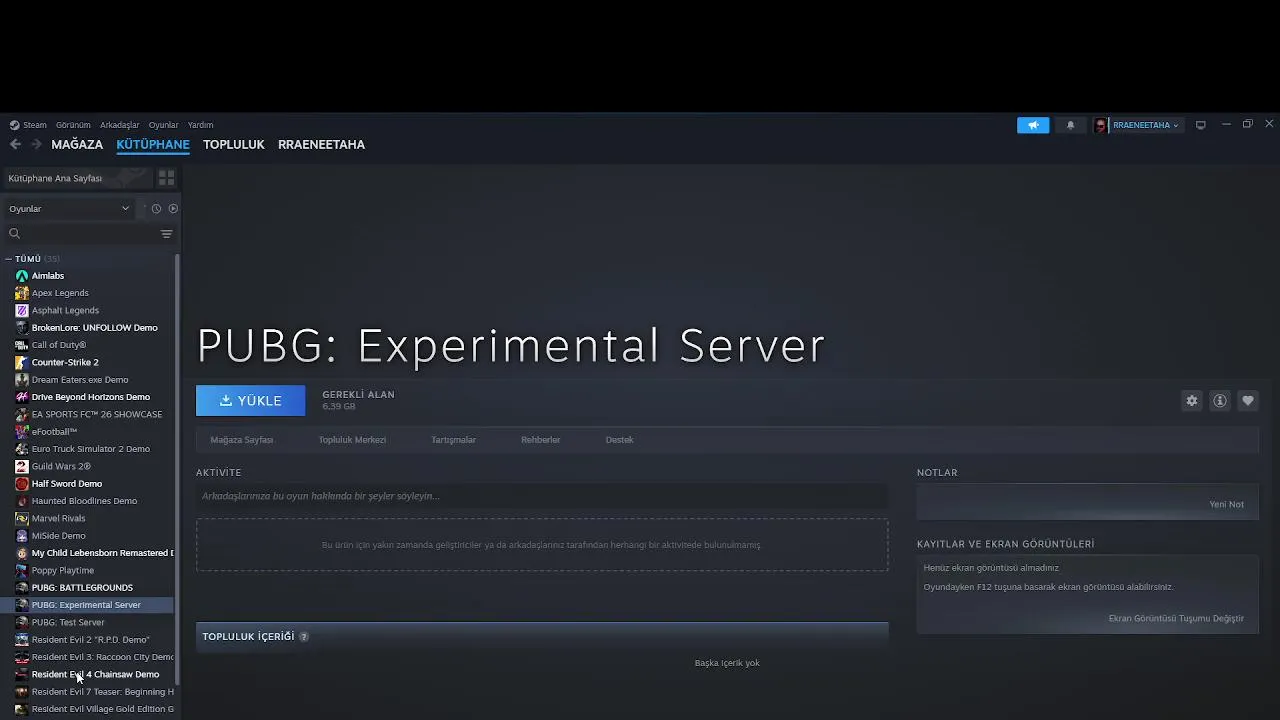Viewport: 1280px width, 720px height.
Task: Open the Topluluk Merkezi link
Action: pyautogui.click(x=352, y=440)
